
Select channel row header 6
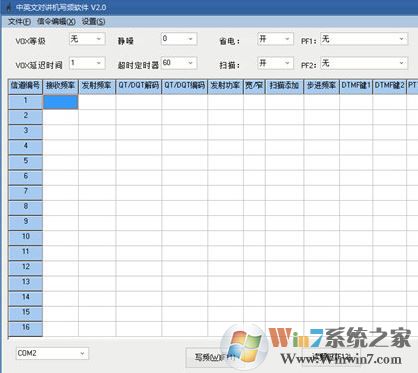click(x=25, y=178)
